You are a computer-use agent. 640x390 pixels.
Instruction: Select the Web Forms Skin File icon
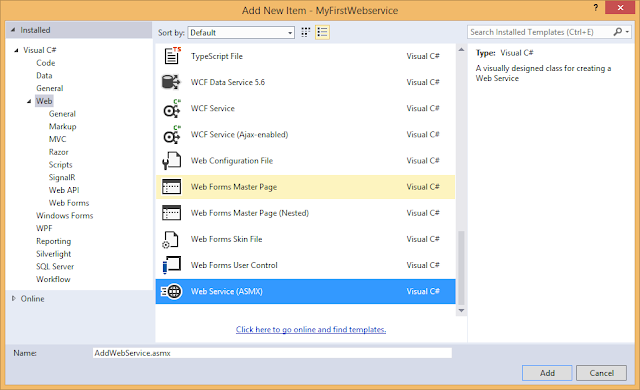pyautogui.click(x=171, y=239)
